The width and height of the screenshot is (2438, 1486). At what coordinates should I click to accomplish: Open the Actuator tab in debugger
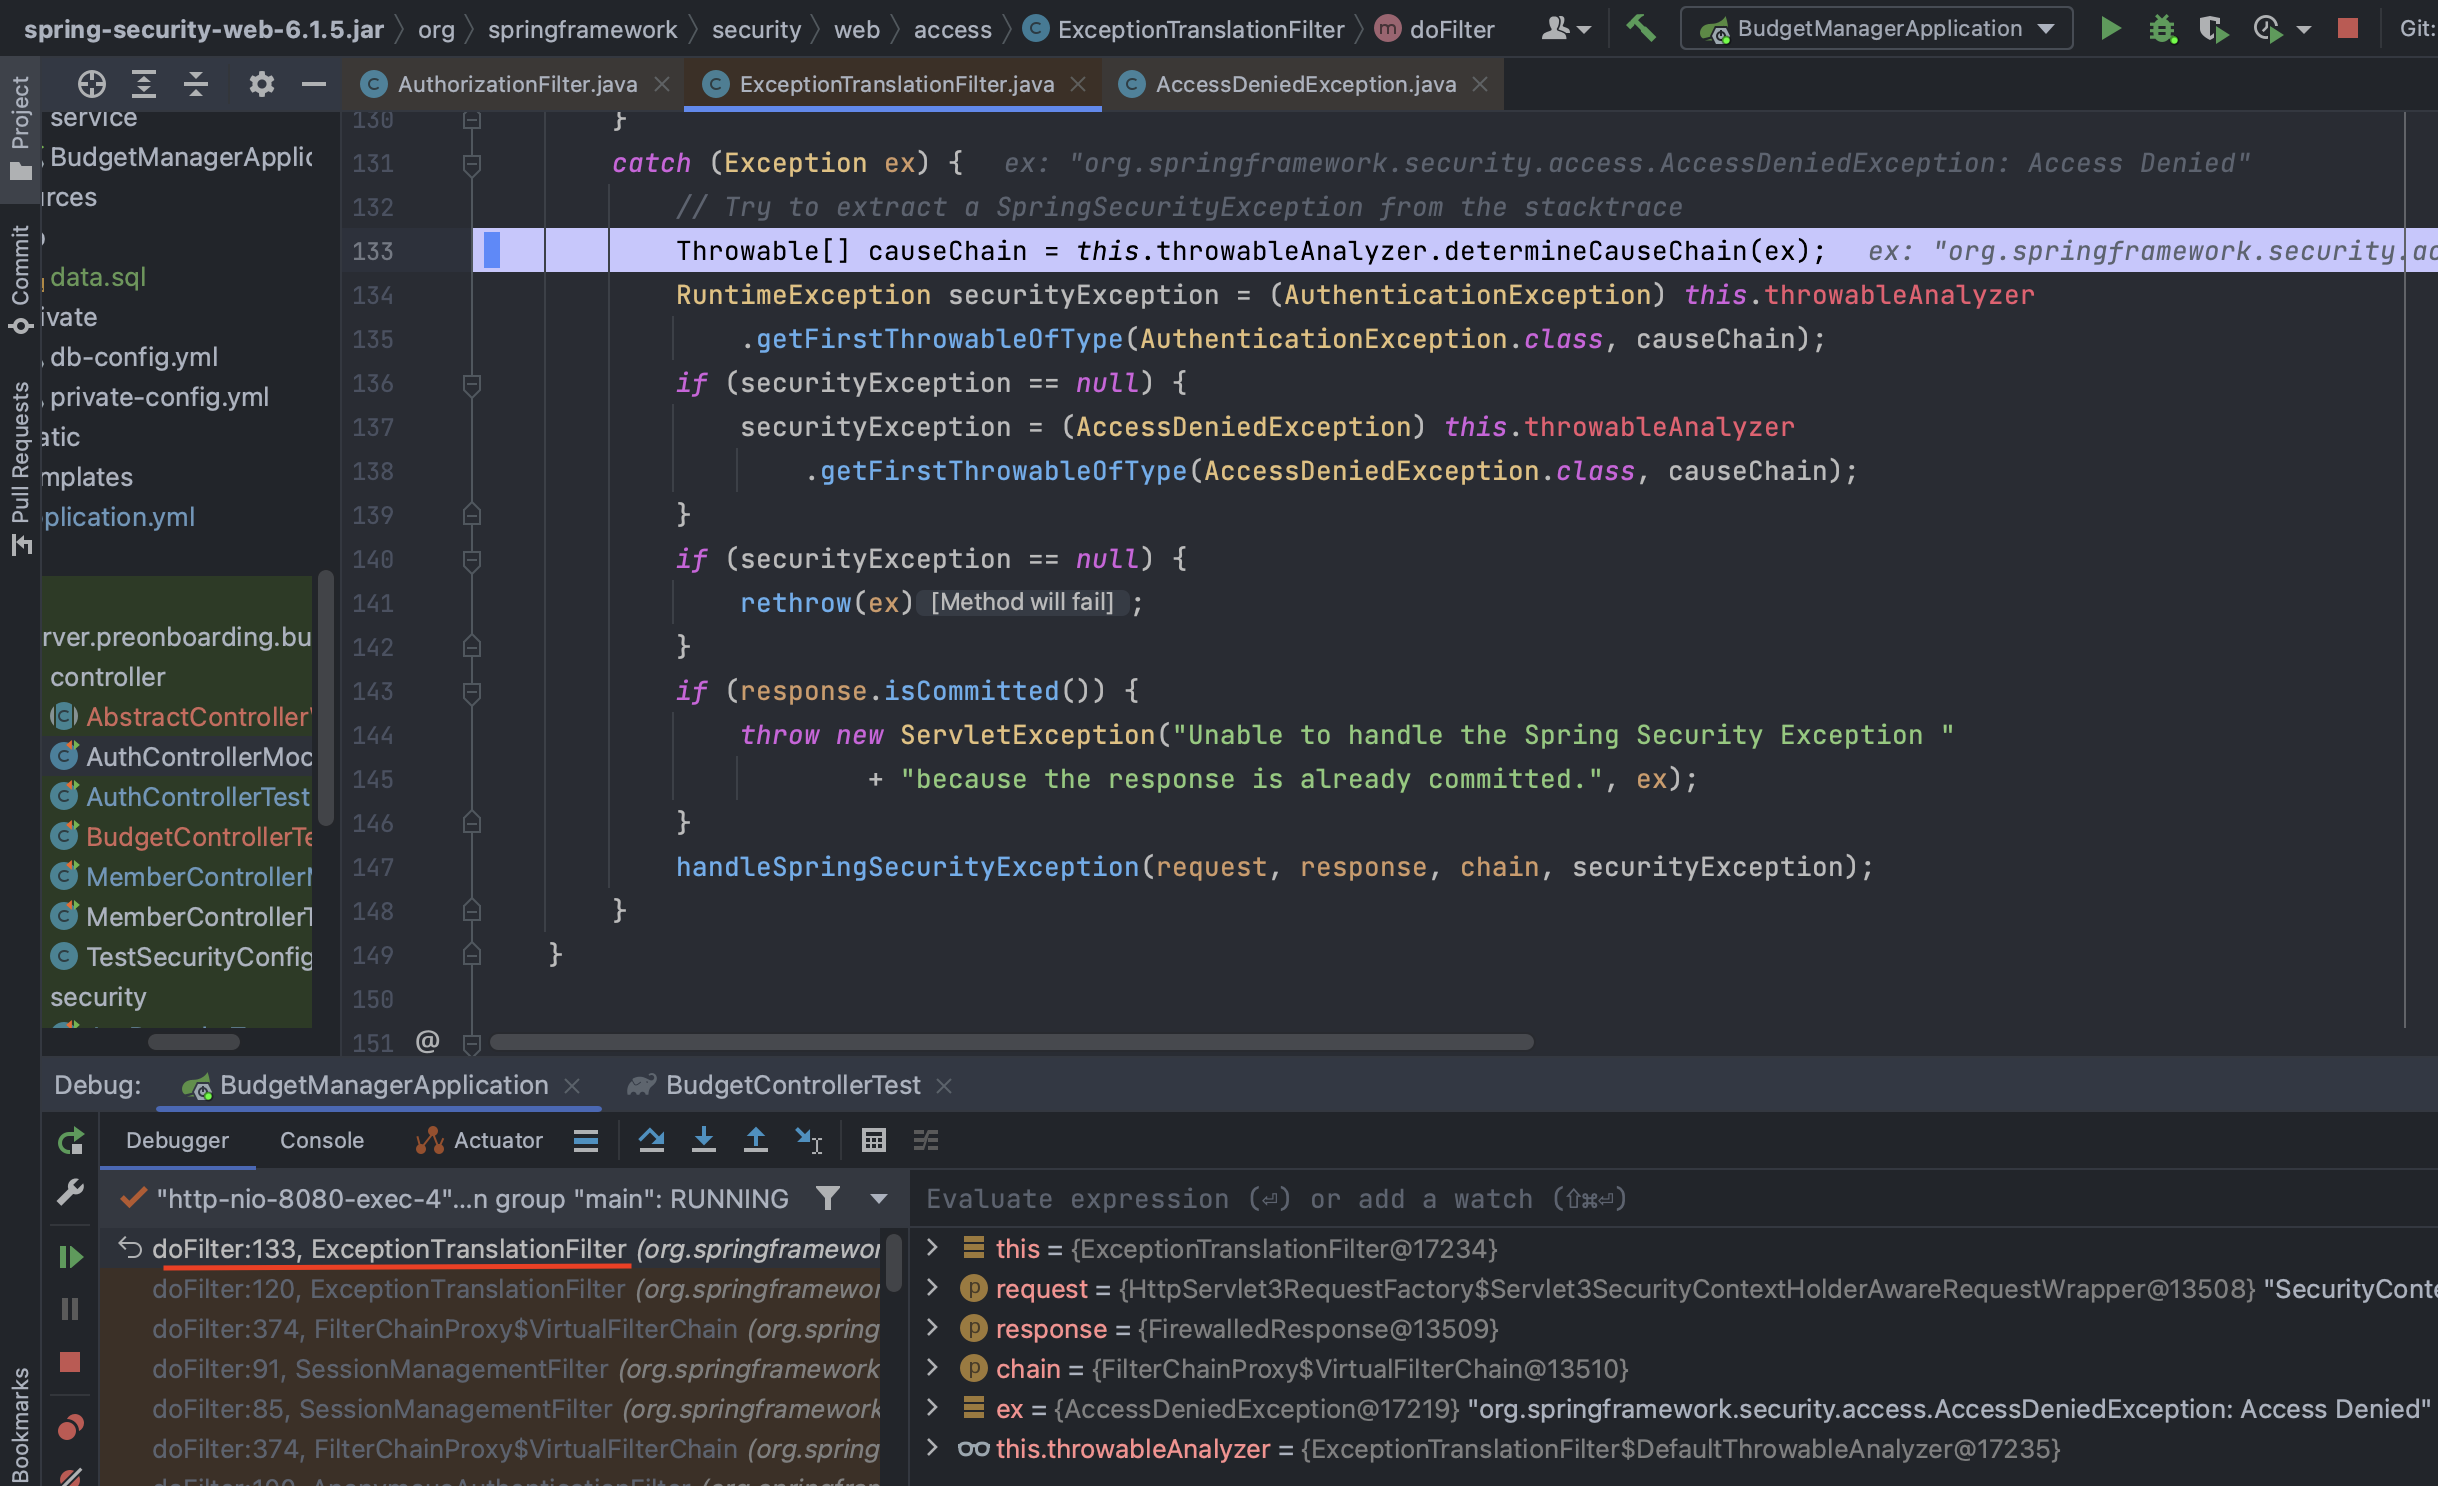tap(480, 1140)
